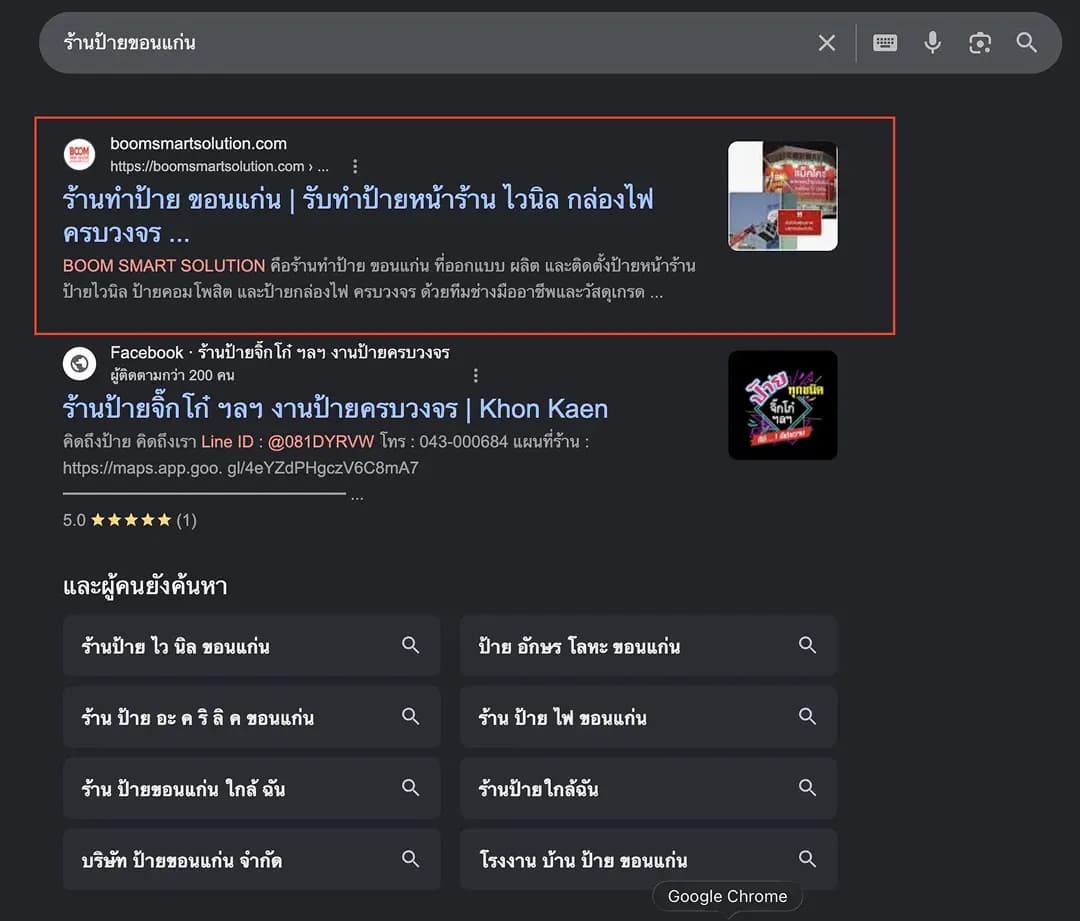Search related query ร้าน ป้ายขอนแก่น ใกล้ ฉัน
The image size is (1080, 921).
251,788
